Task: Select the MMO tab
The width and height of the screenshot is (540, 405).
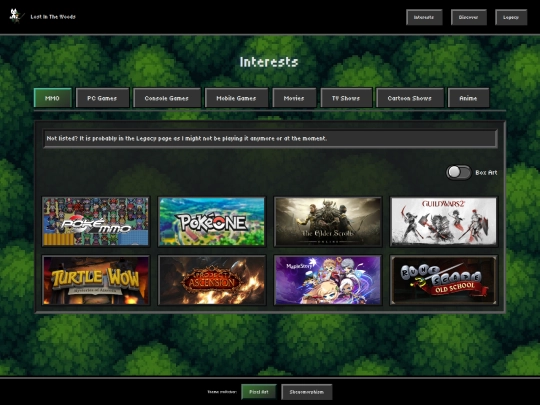Action: [53, 98]
